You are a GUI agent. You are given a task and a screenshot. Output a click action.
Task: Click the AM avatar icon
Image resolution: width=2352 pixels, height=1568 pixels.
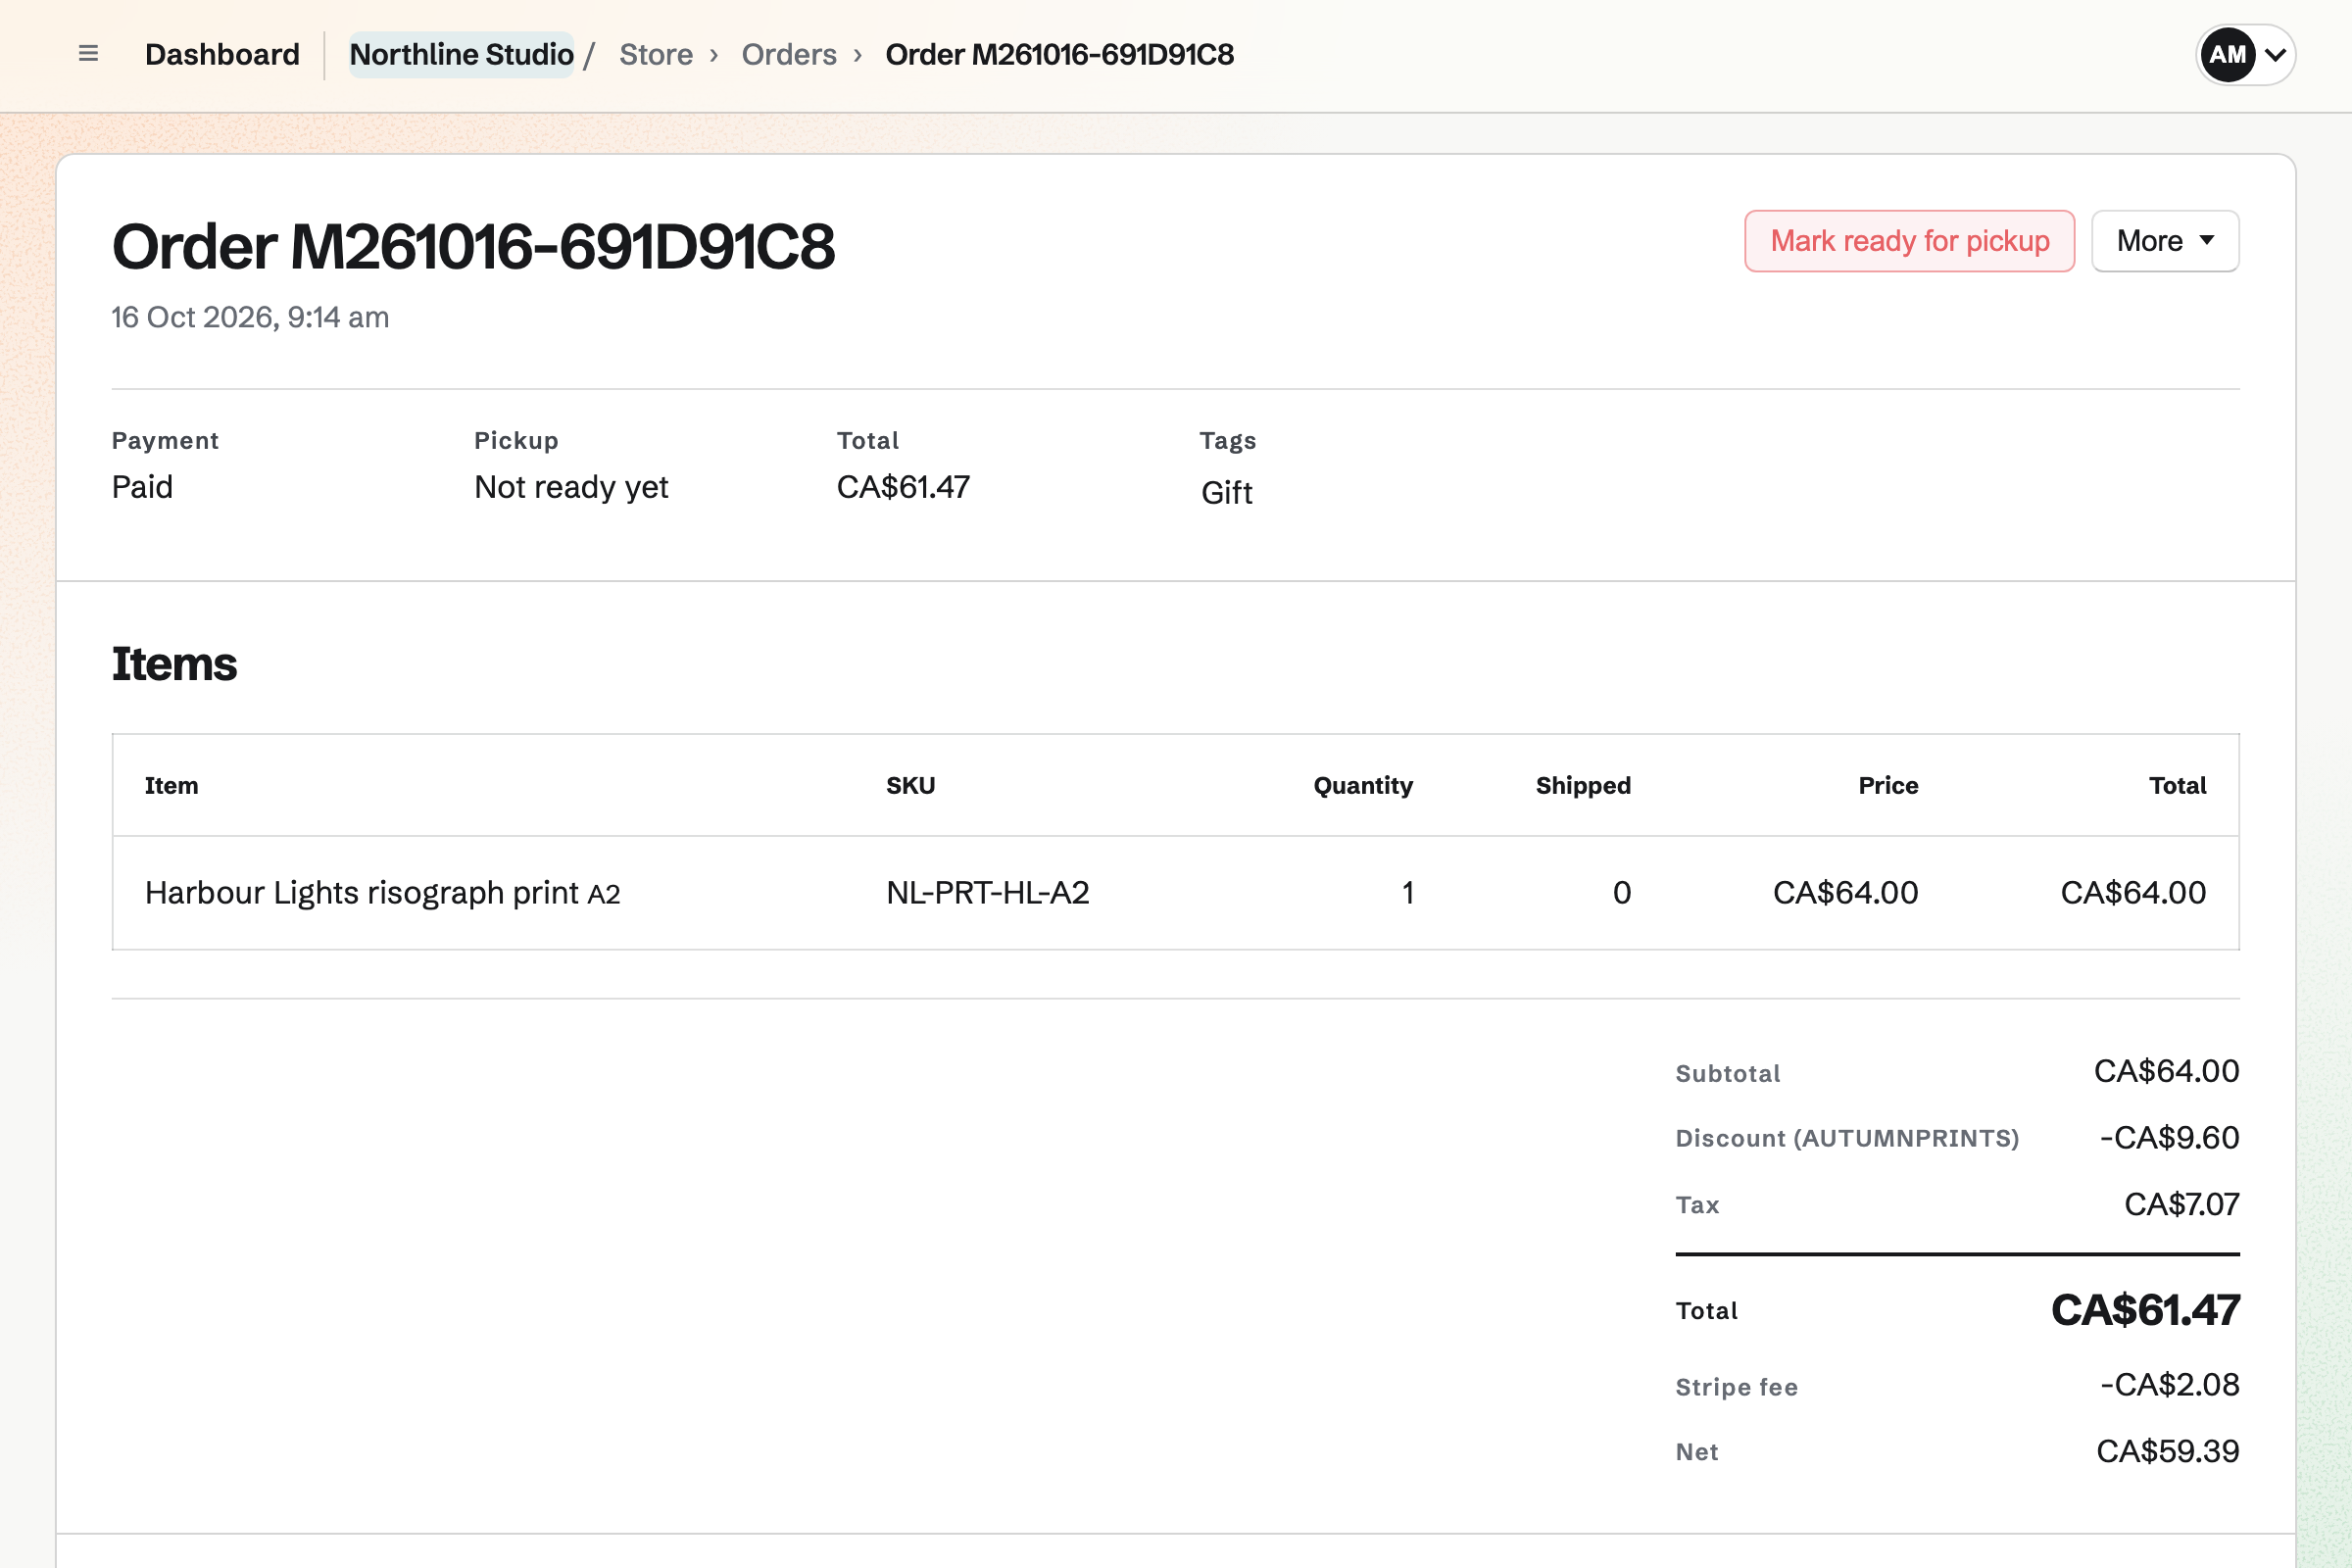point(2227,55)
